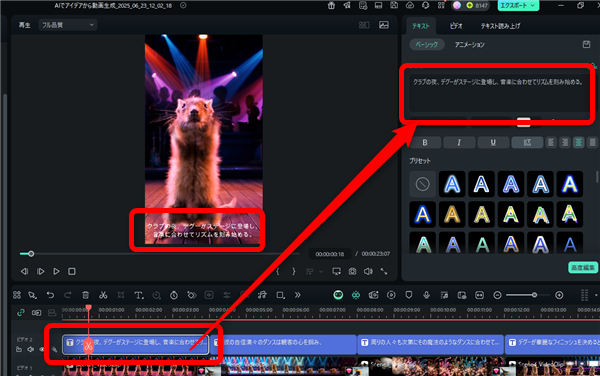Select the アニメーション sub-tab
The height and width of the screenshot is (376, 600).
tap(470, 44)
